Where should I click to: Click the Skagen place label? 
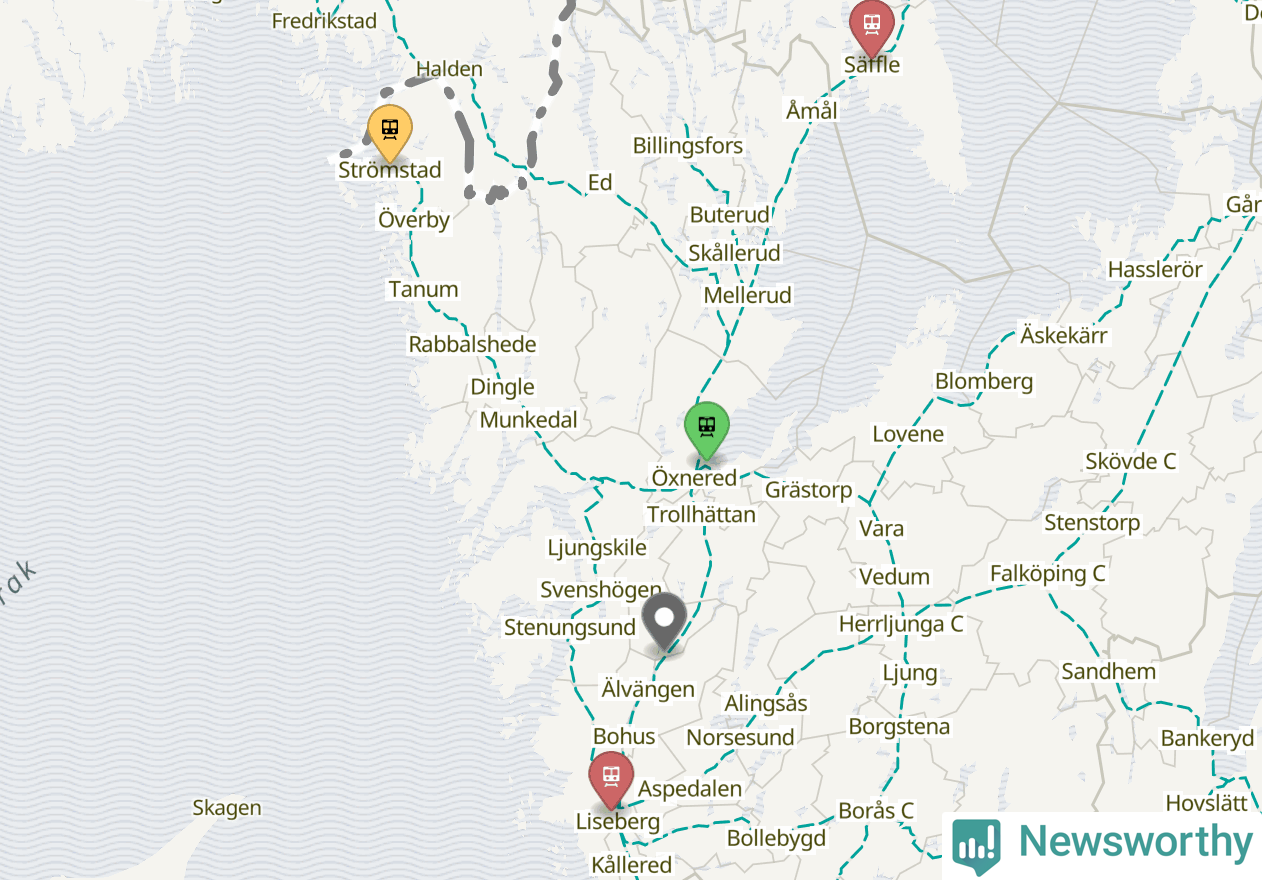pos(227,808)
